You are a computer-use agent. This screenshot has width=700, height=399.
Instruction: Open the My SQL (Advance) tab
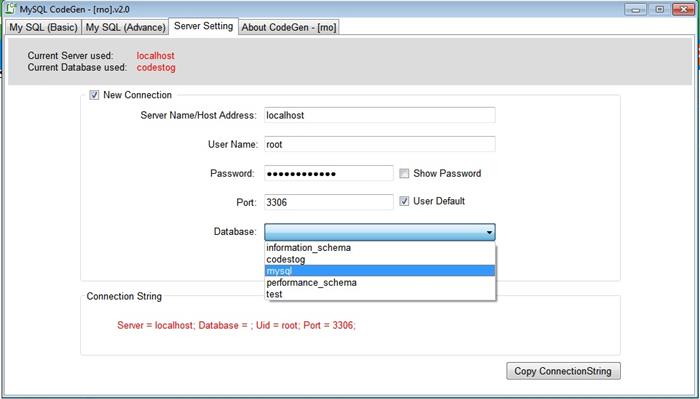point(125,27)
